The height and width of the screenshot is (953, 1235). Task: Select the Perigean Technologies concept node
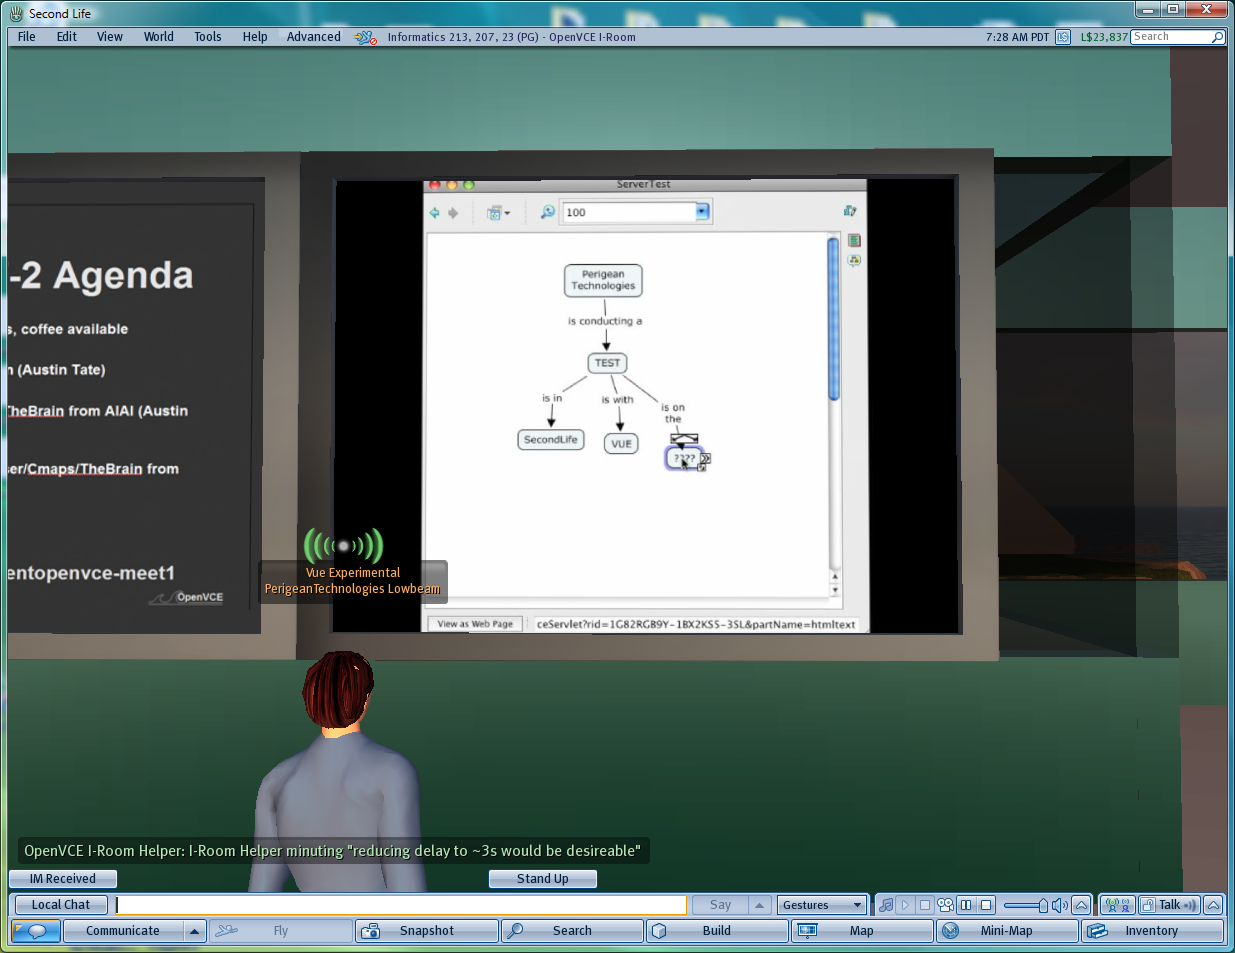click(603, 280)
